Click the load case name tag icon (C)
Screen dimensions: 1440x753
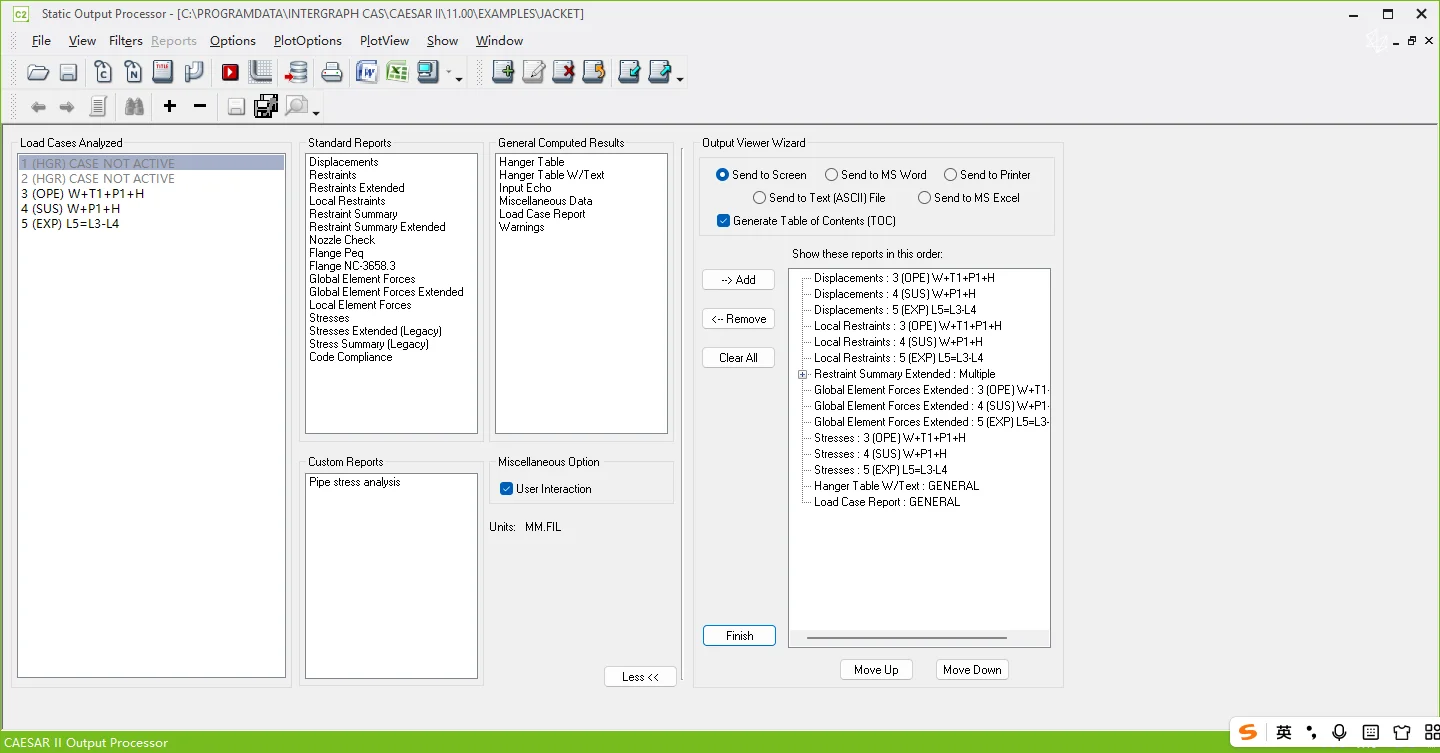coord(103,72)
